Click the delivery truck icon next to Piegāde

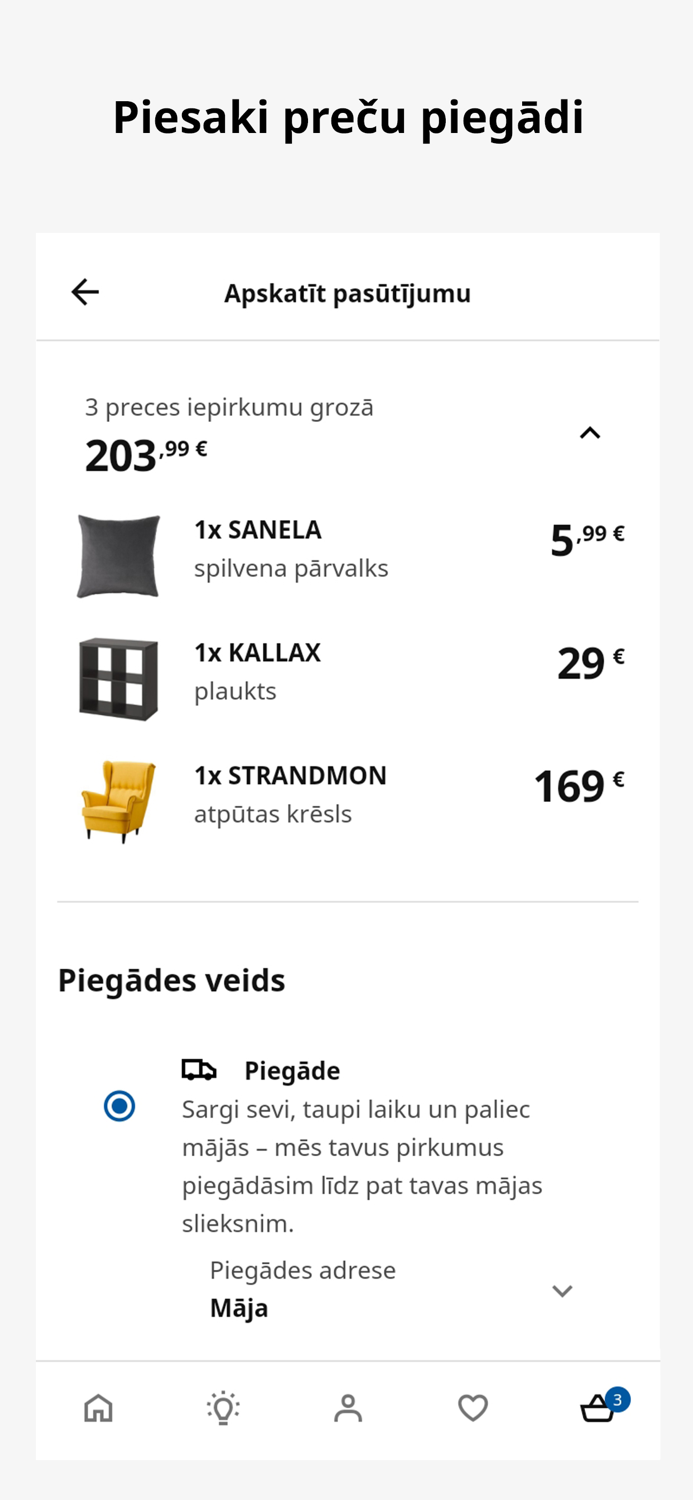point(198,1069)
